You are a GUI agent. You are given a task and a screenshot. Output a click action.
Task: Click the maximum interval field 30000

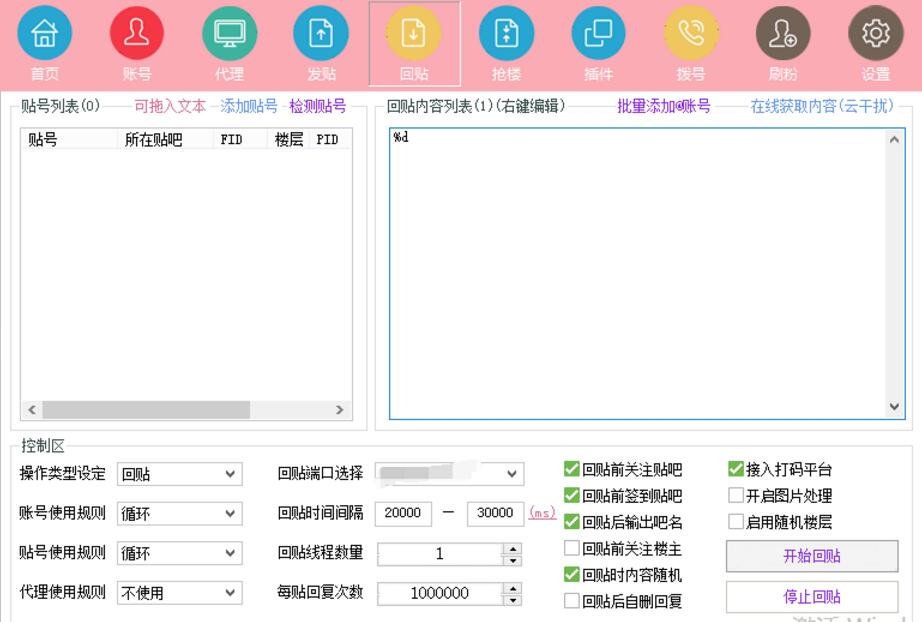coord(495,513)
